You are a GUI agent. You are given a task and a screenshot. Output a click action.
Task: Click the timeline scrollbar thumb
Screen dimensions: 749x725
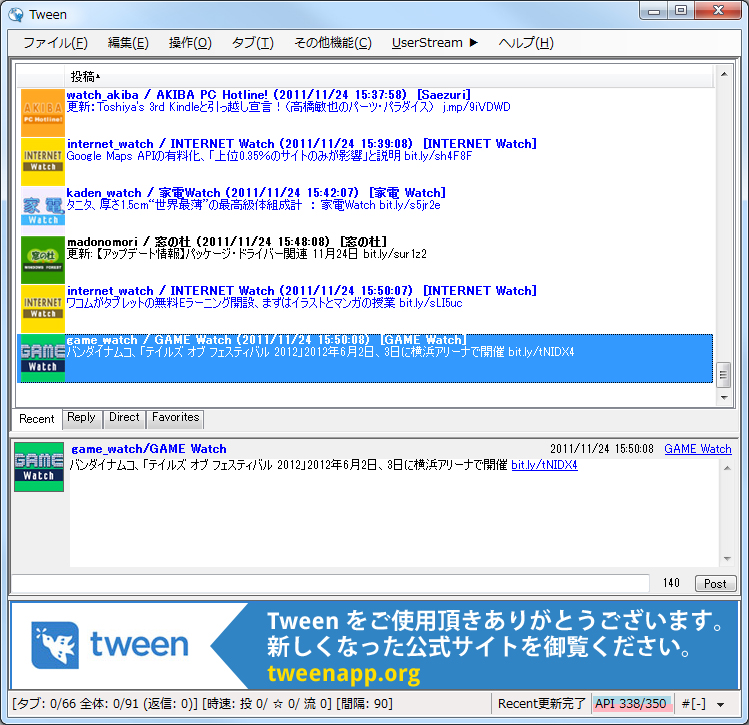tap(723, 375)
